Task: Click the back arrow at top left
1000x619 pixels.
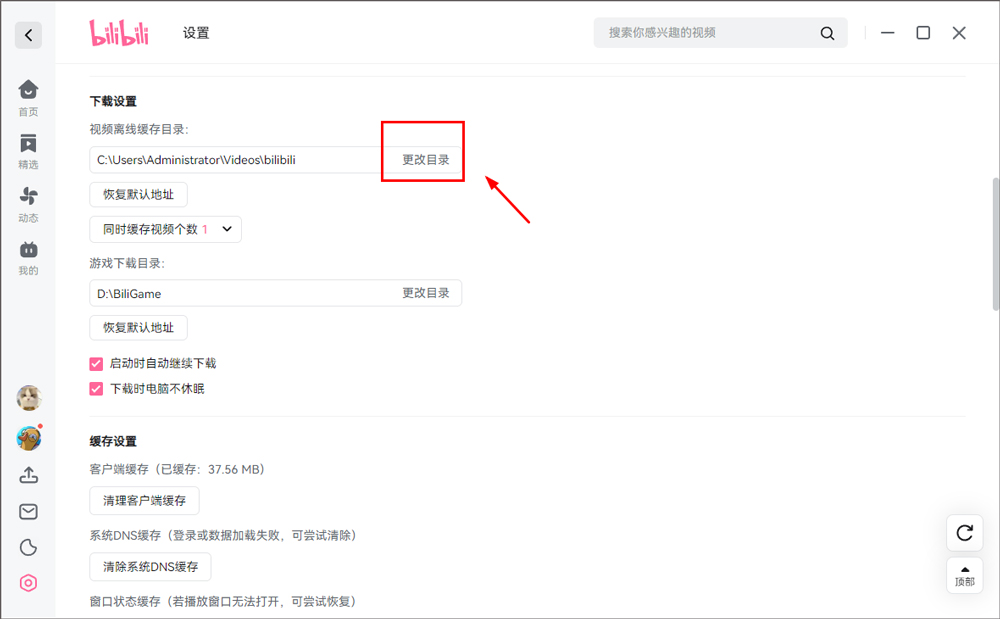Action: [x=28, y=35]
